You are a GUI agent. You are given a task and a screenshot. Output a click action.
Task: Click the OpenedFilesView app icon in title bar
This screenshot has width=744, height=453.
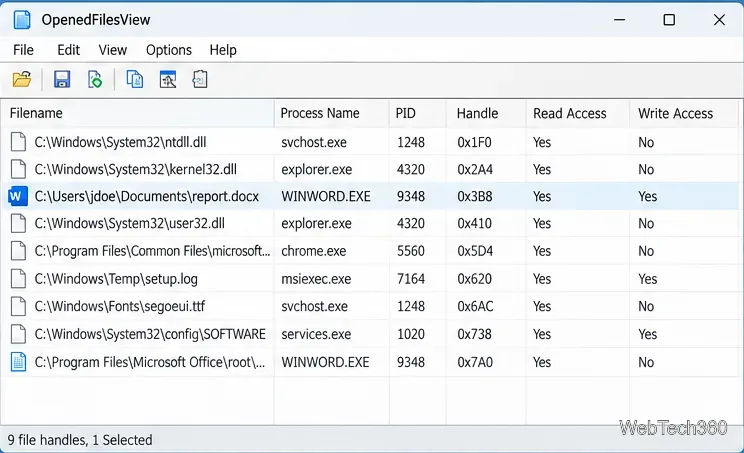point(22,20)
